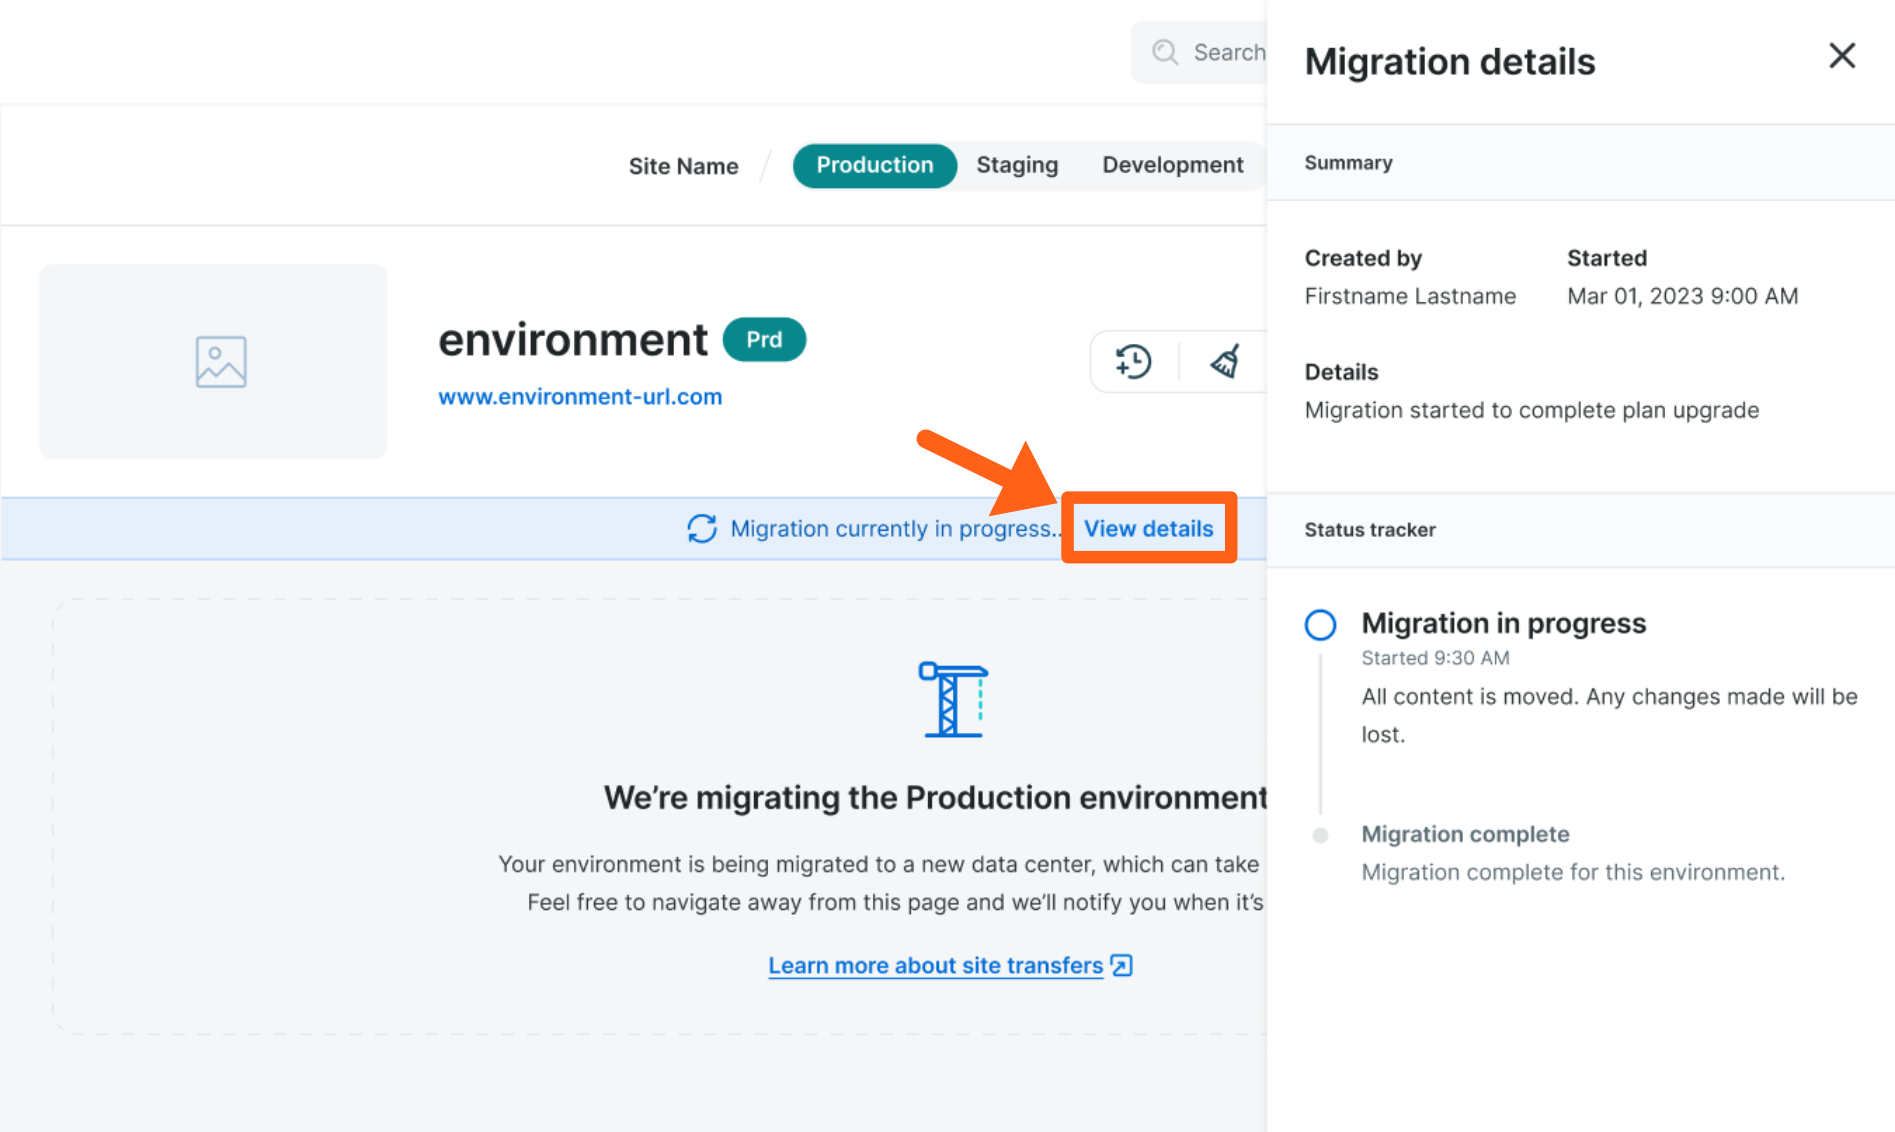Switch to the Staging environment tab

1016,166
